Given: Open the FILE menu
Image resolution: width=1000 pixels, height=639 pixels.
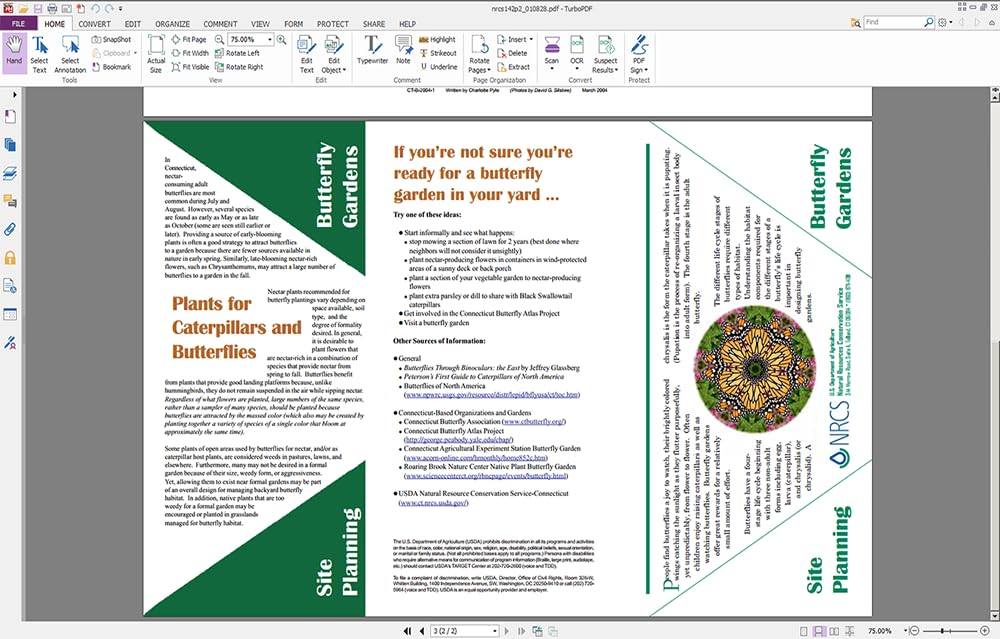Looking at the screenshot, I should 18,24.
